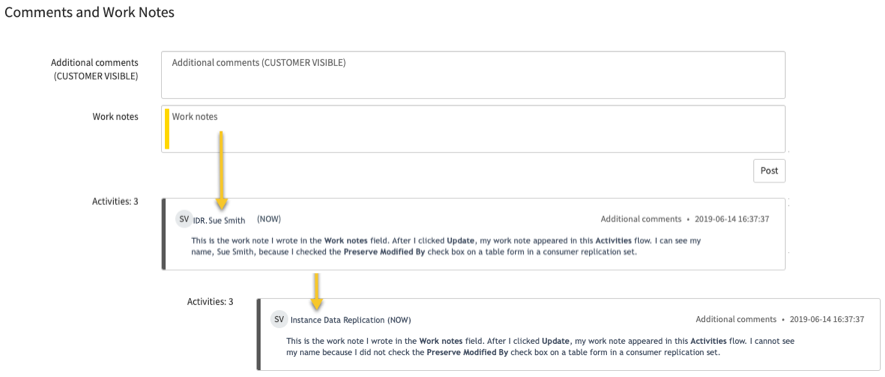Viewport: 885px width, 377px height.
Task: Click the note text mentioning 'I cannot see my name'
Action: [541, 347]
